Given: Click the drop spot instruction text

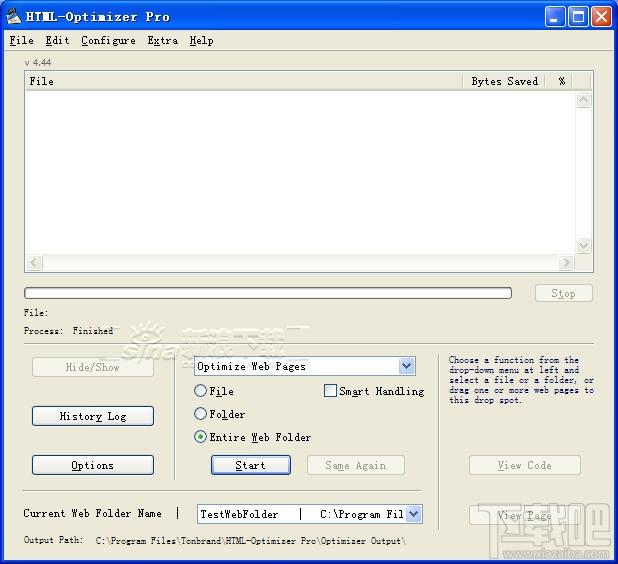Looking at the screenshot, I should click(521, 380).
